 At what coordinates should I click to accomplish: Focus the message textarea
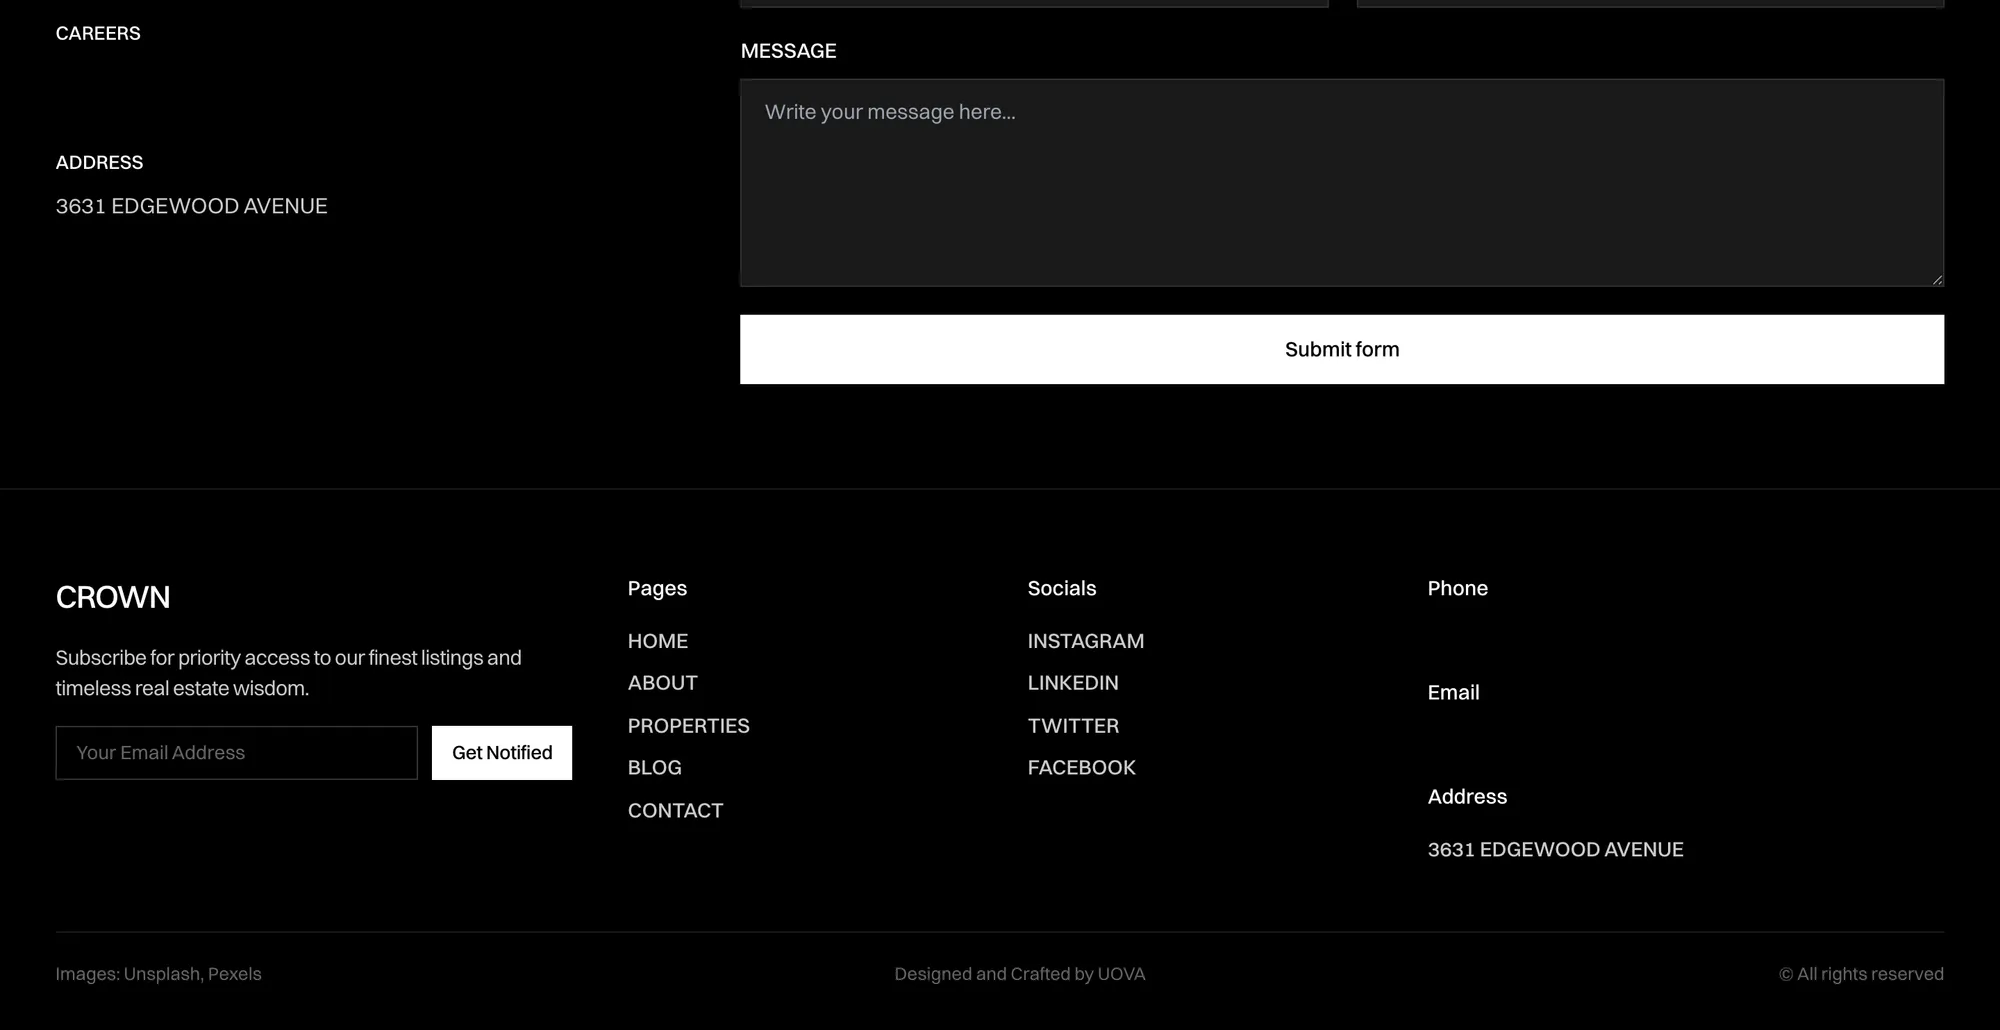1342,183
